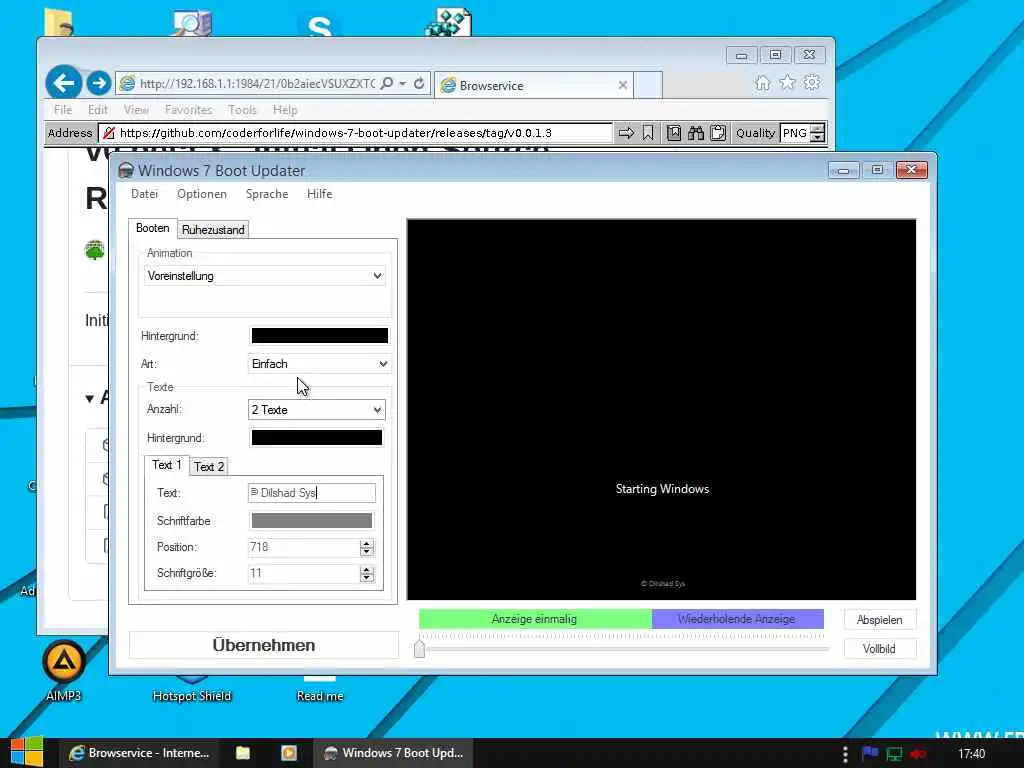This screenshot has width=1024, height=768.
Task: Go back in Internet Explorer
Action: 63,84
